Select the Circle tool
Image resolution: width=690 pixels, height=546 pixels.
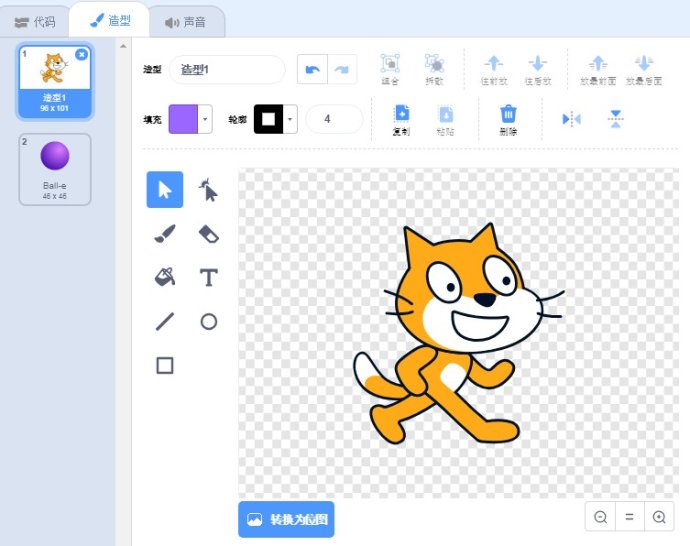click(209, 321)
